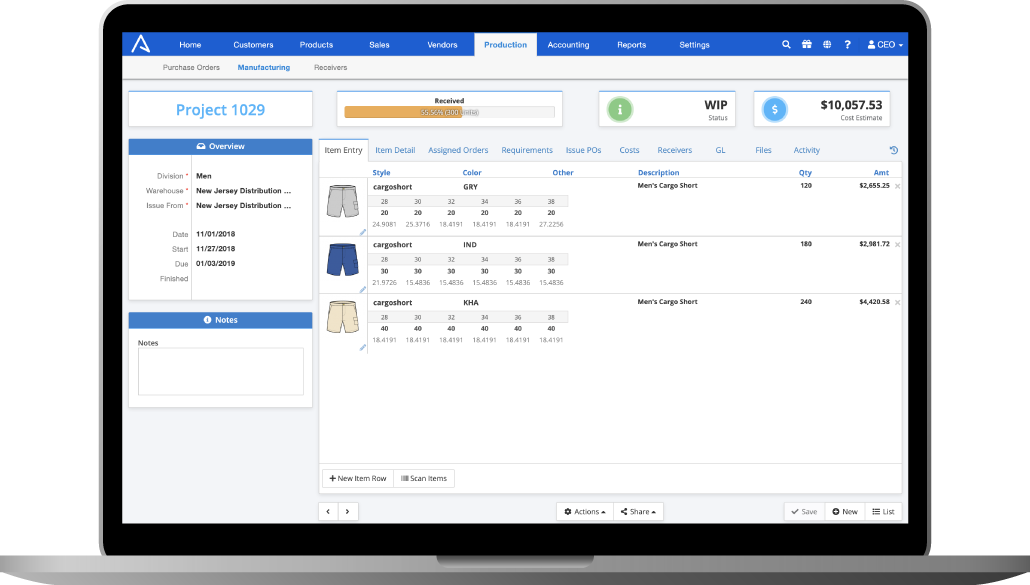Click inside the Notes text area
Screen dimensions: 1030x585
(x=220, y=370)
